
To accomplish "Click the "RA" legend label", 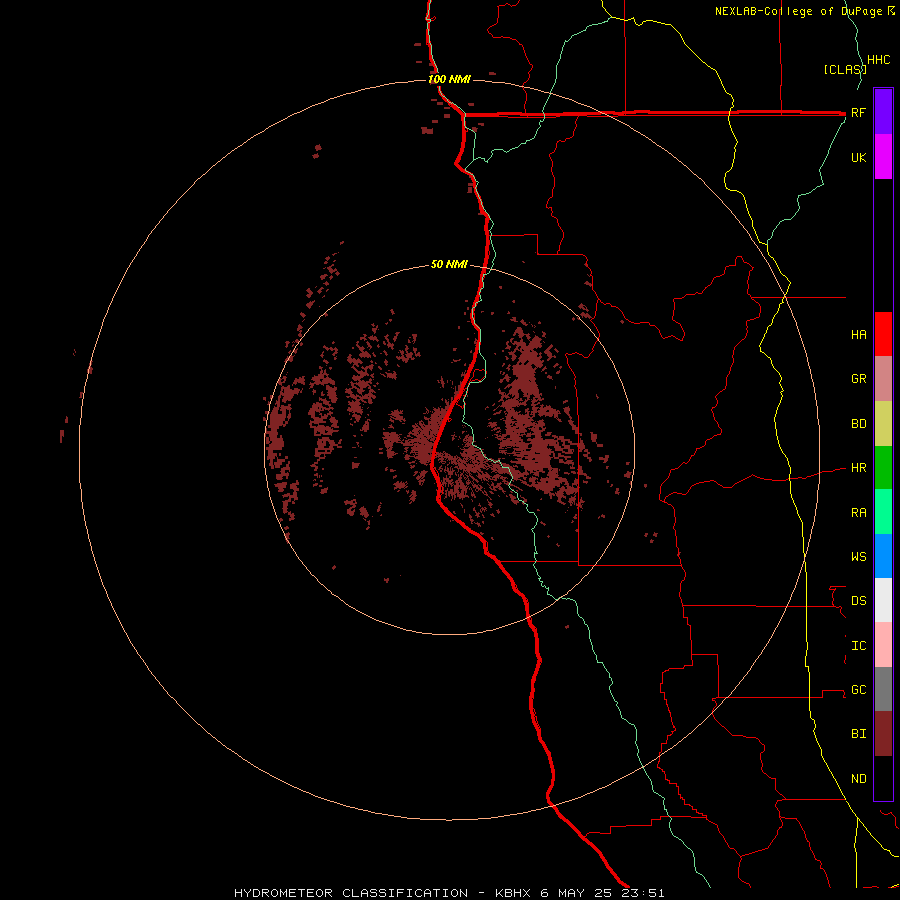I will [x=858, y=512].
